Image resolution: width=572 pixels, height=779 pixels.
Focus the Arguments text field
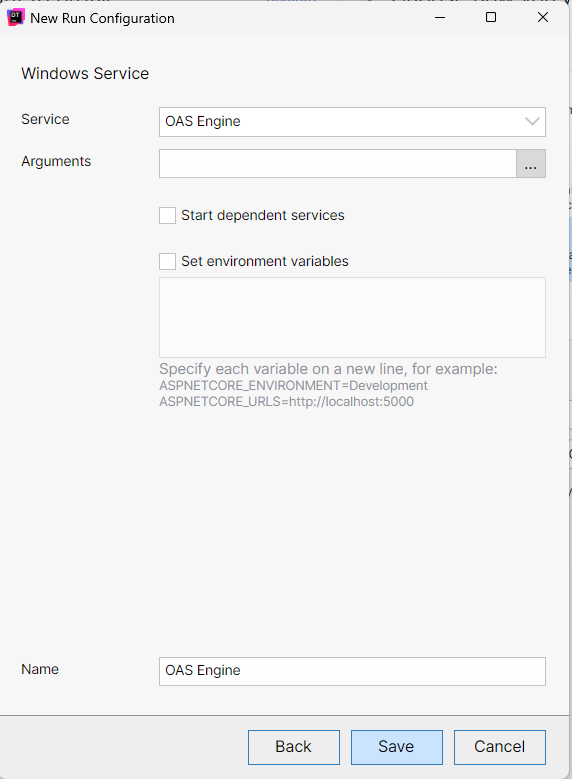pos(338,163)
